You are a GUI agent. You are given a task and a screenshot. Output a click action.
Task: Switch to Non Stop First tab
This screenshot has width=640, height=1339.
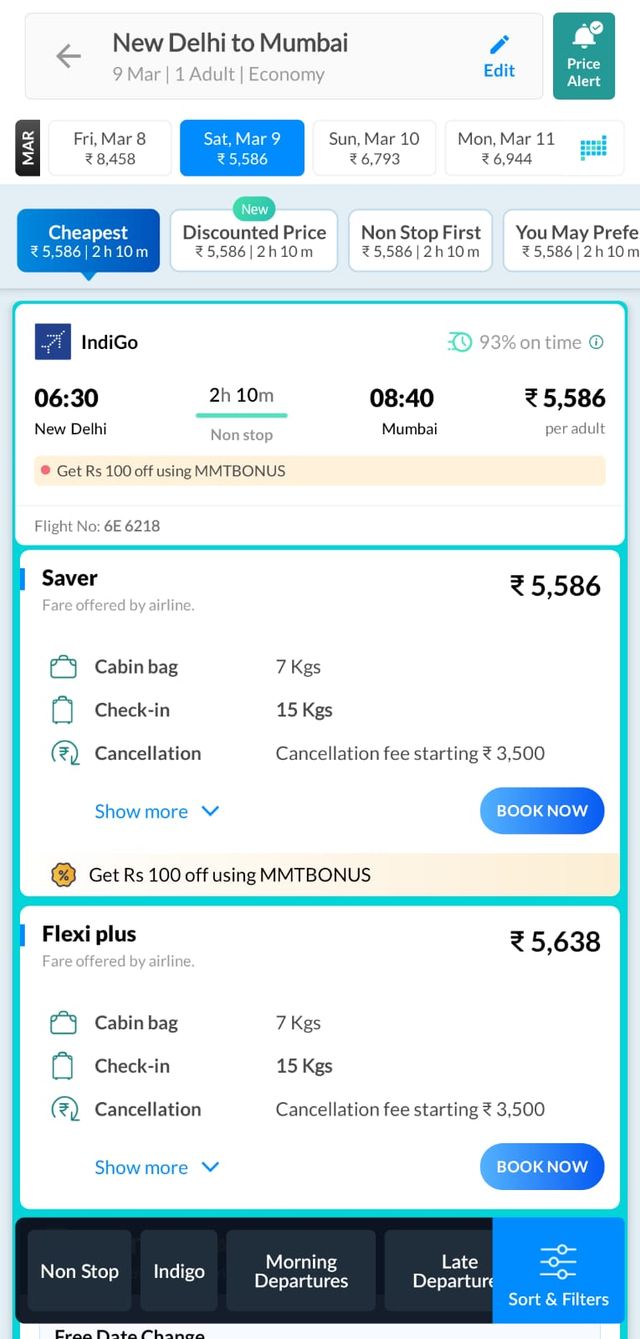coord(421,241)
